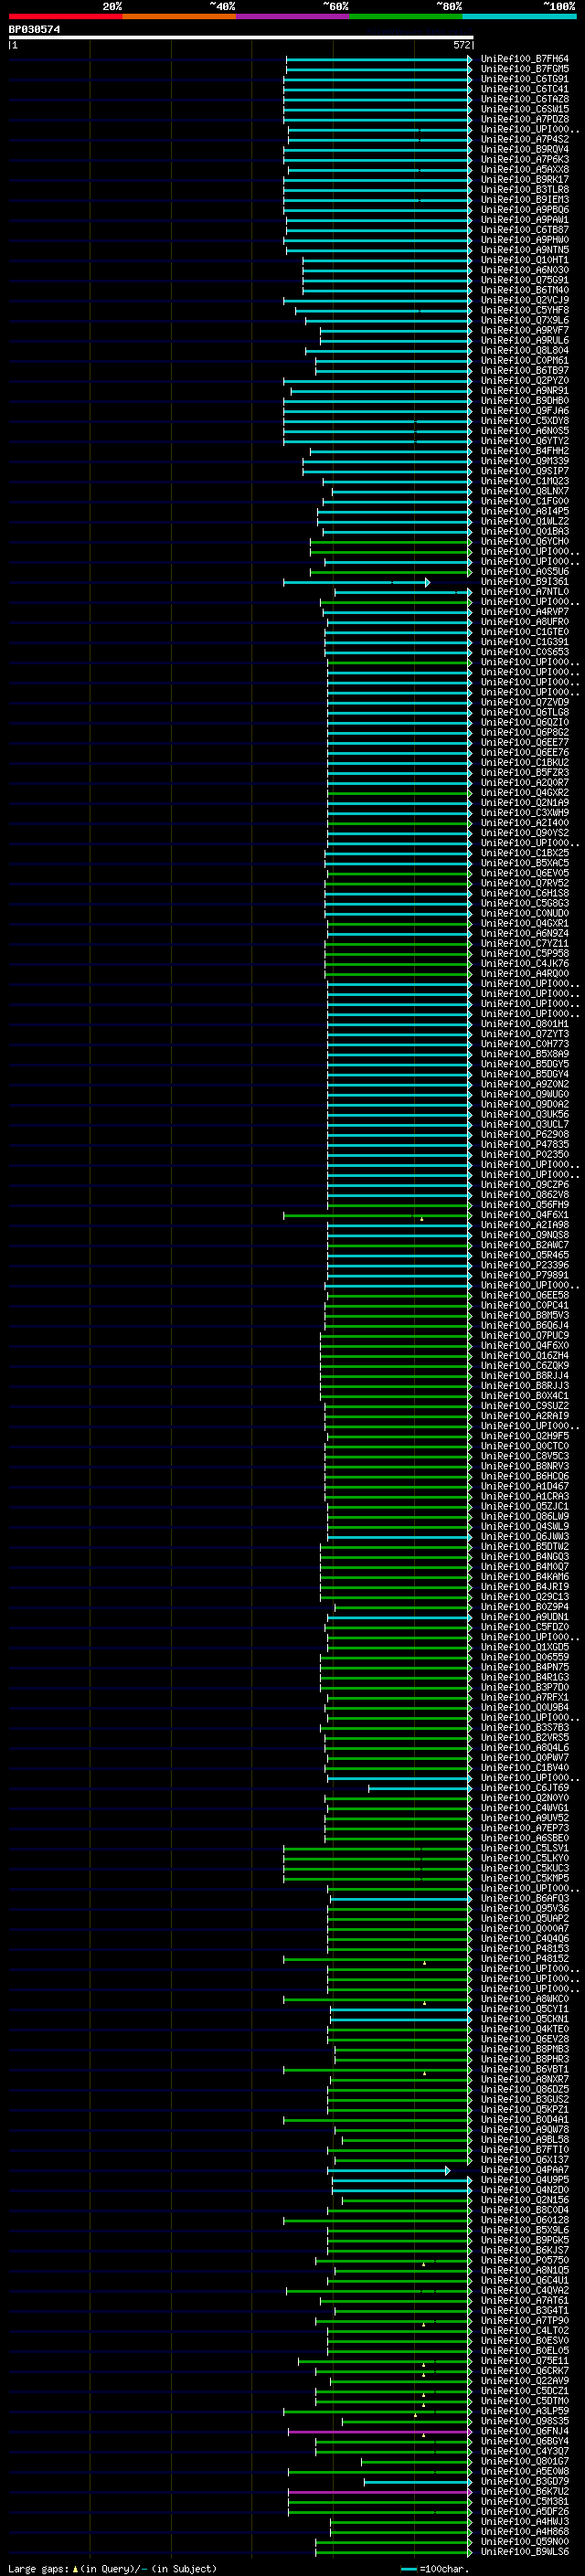Open hit UniRef100_A9NTN5
This screenshot has height=2576, width=585.
point(524,250)
